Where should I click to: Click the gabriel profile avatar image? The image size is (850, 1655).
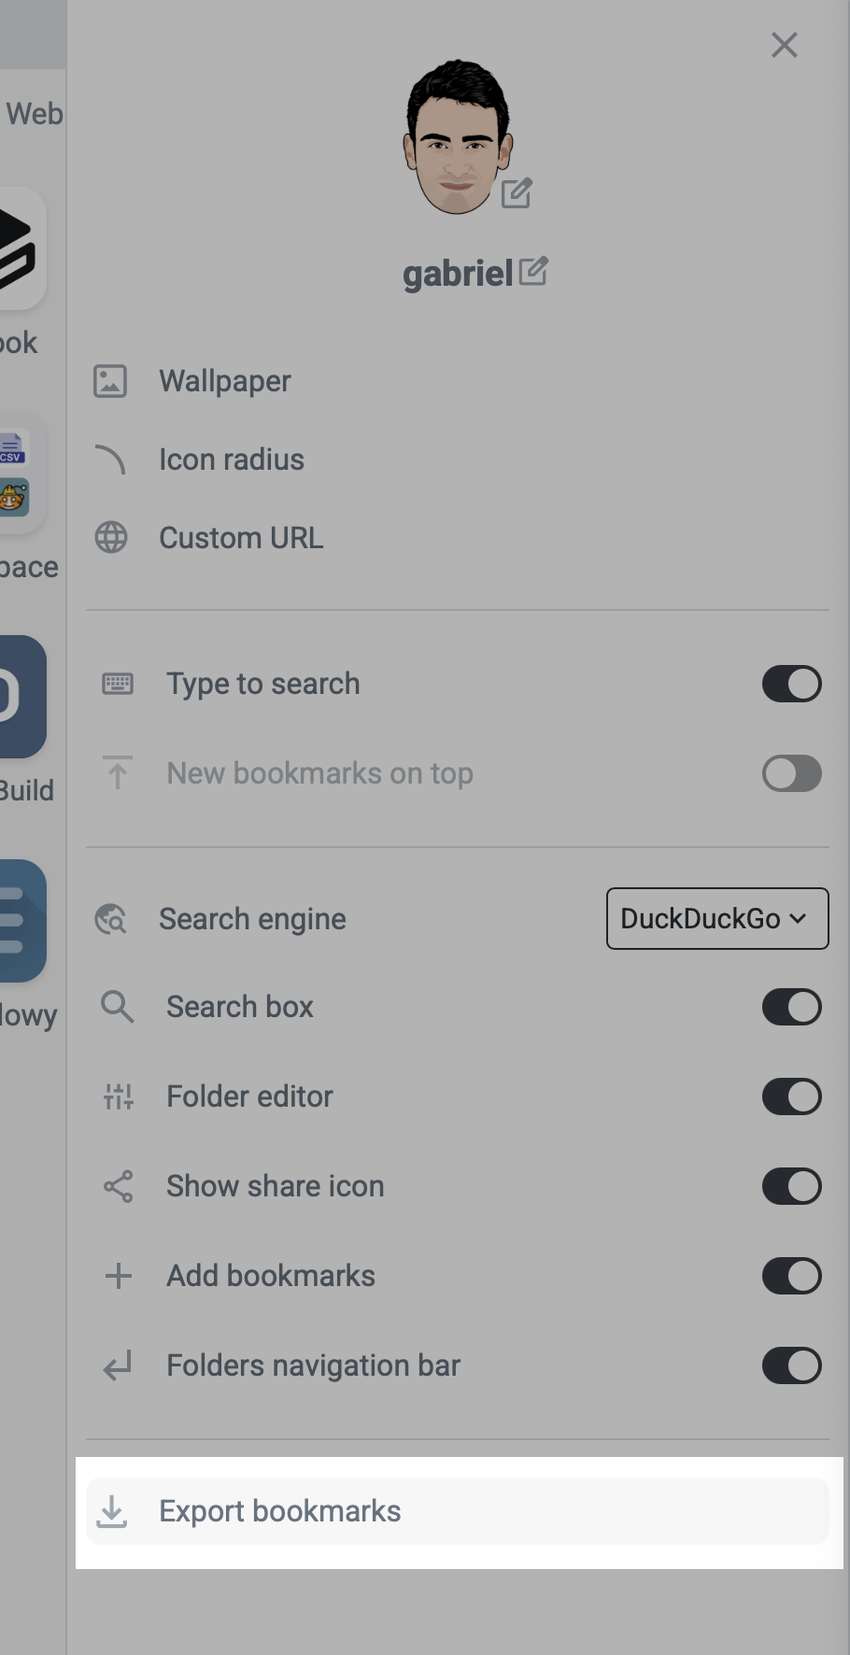[x=457, y=137]
